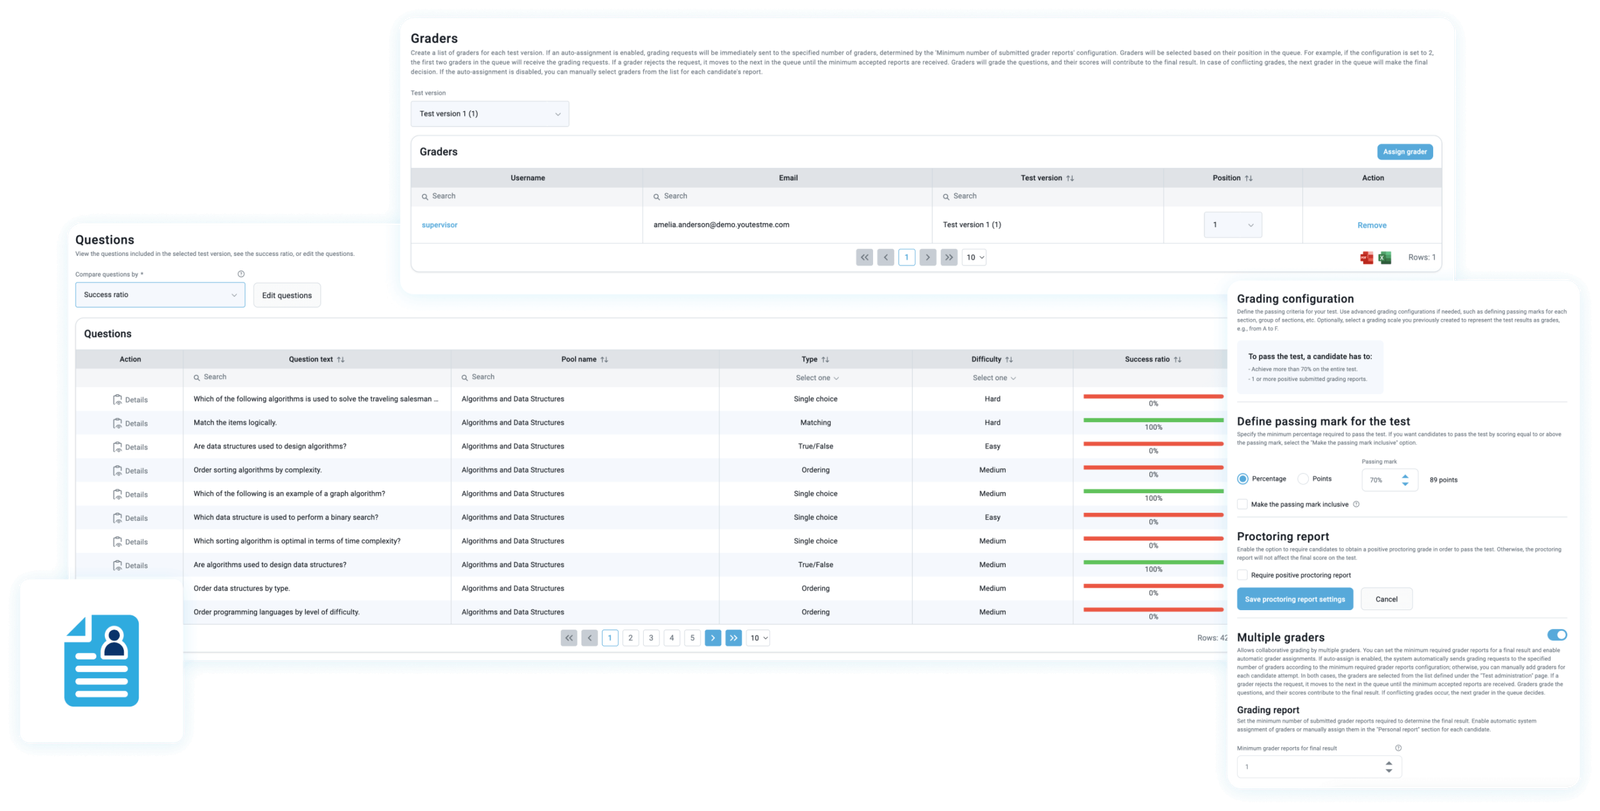
Task: Expand Compare questions by Success ratio dropdown
Action: tap(160, 295)
